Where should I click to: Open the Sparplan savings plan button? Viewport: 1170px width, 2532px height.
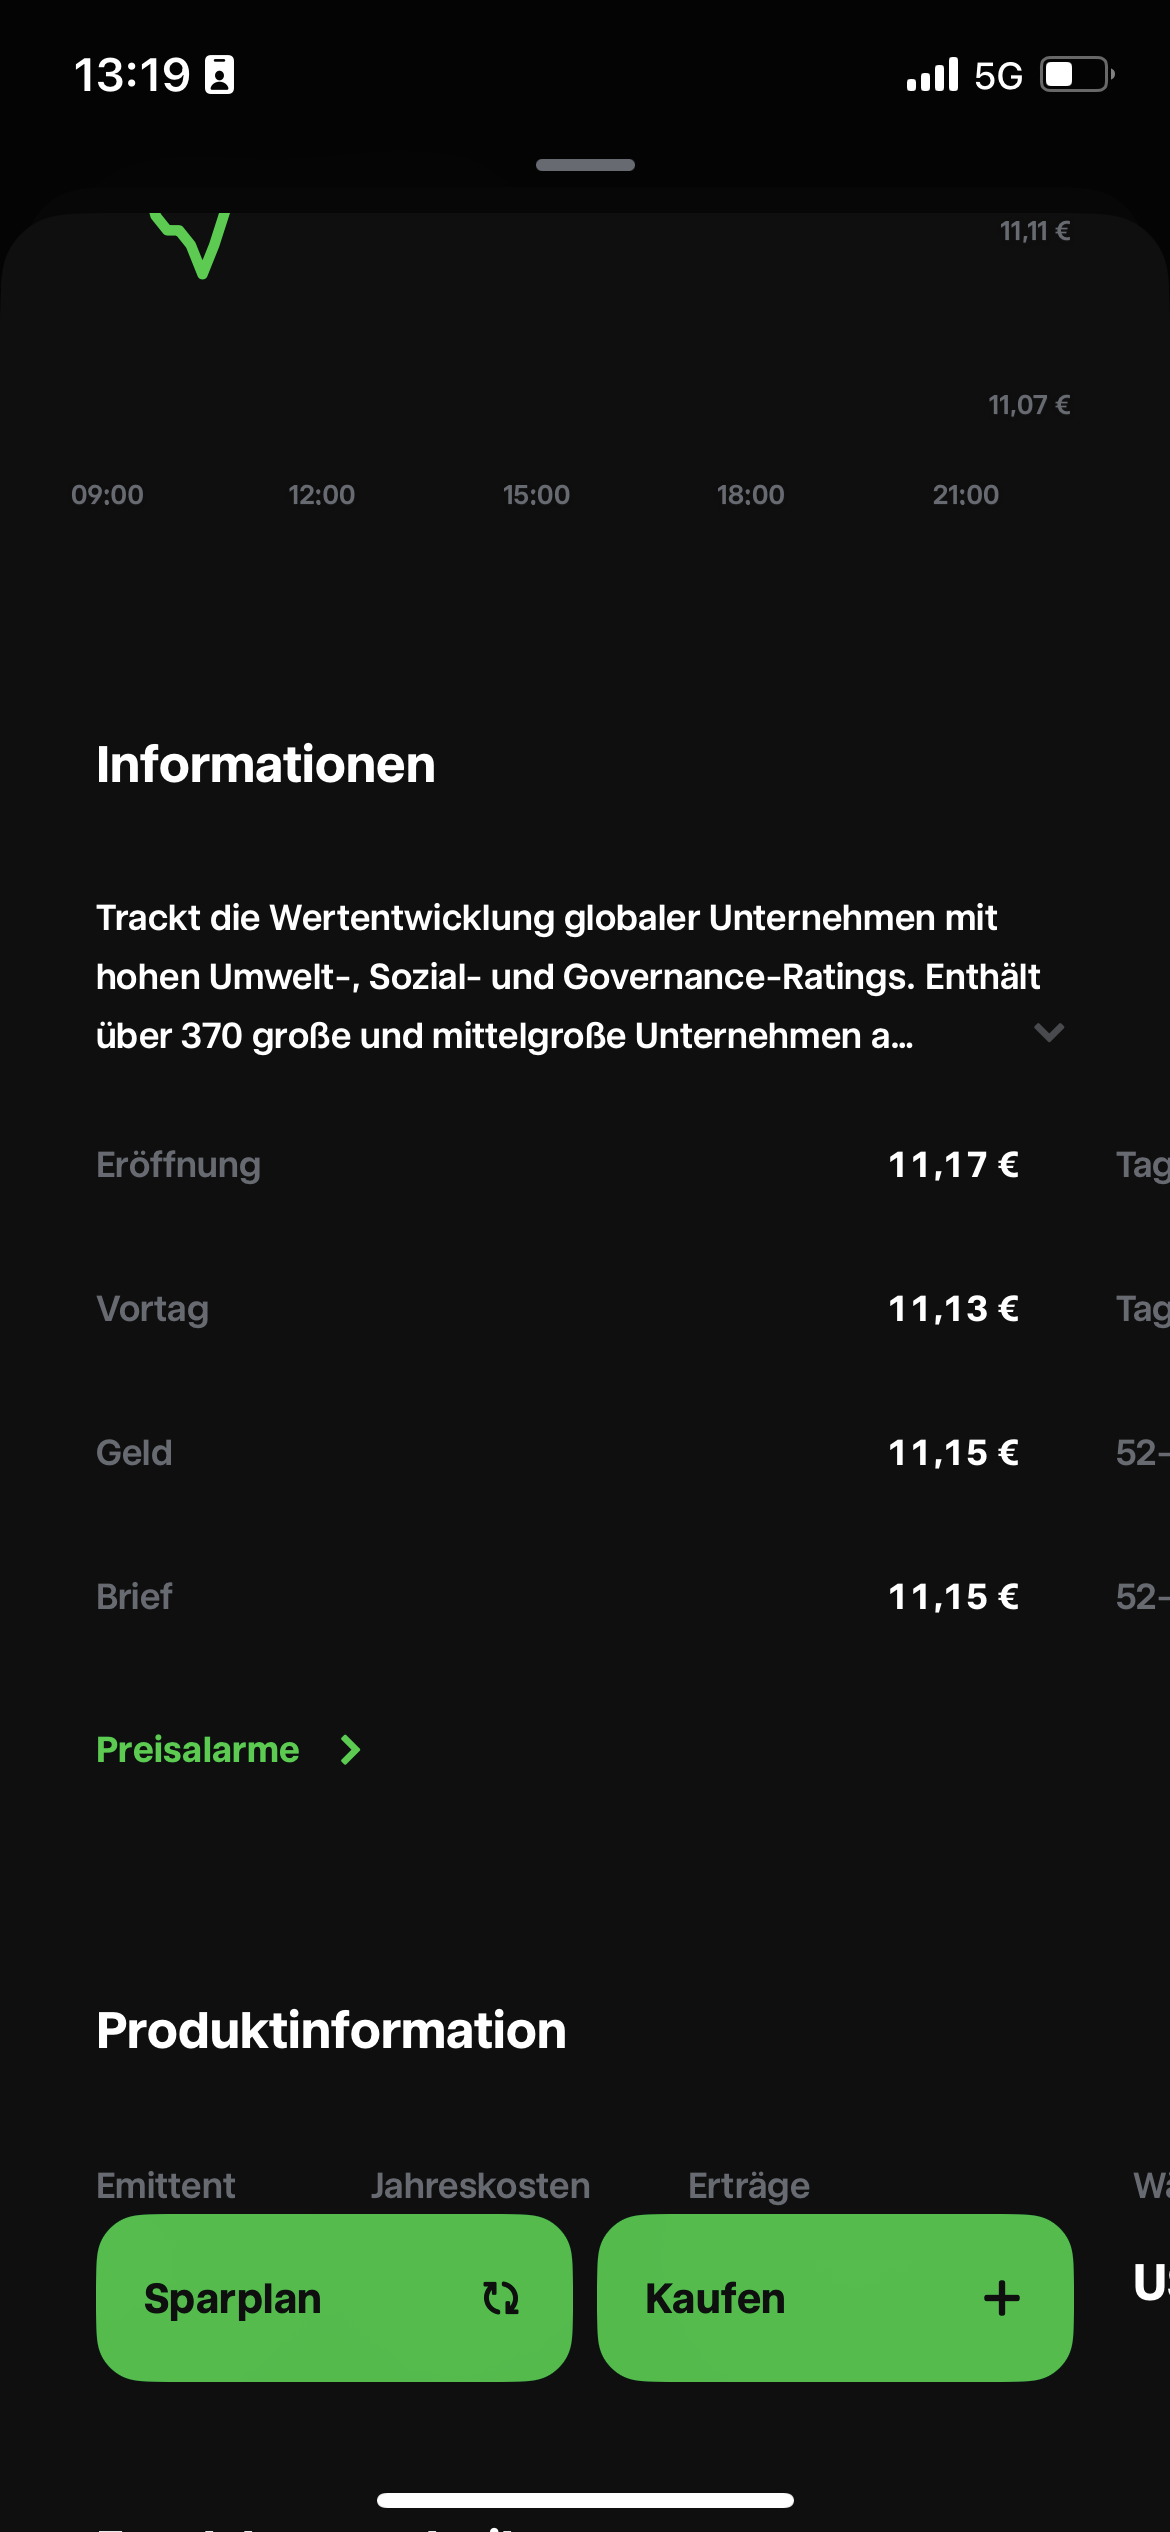[x=333, y=2298]
